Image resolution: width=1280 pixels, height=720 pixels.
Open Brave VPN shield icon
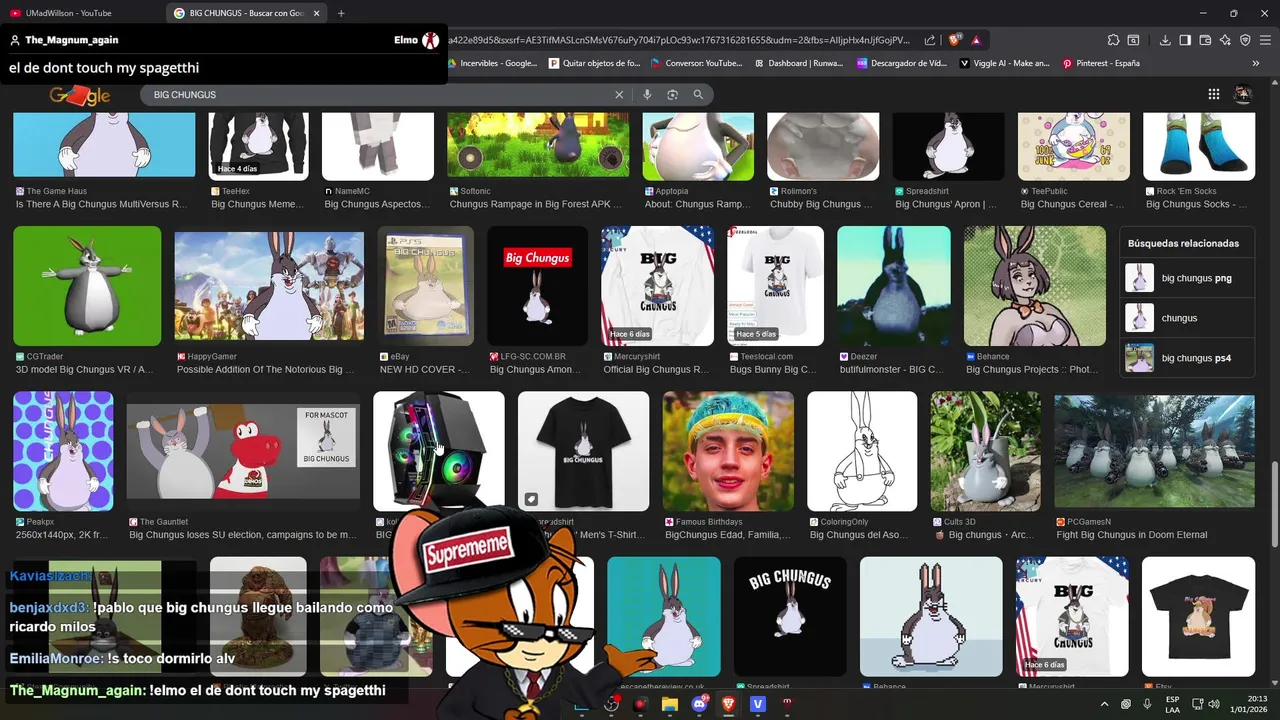[x=1245, y=40]
